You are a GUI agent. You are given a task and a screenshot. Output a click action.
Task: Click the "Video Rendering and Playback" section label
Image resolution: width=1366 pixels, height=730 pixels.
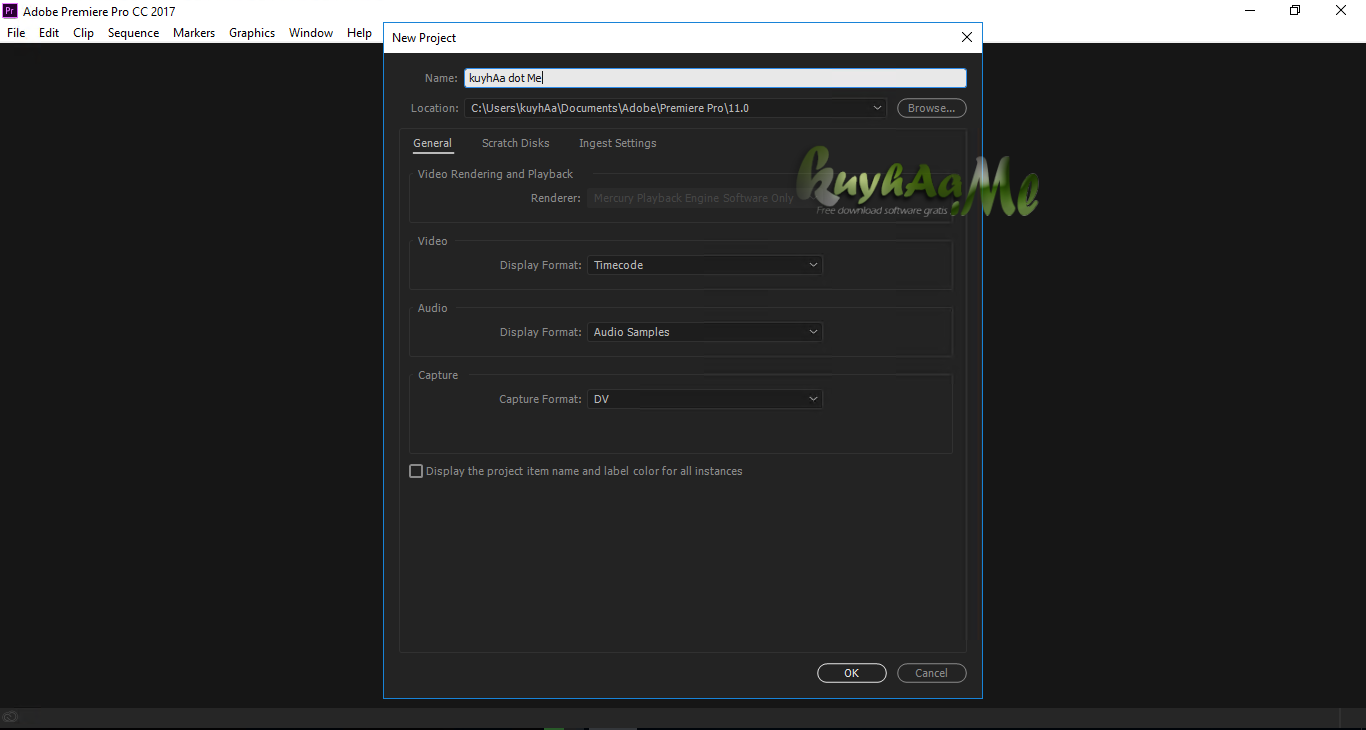pos(495,174)
